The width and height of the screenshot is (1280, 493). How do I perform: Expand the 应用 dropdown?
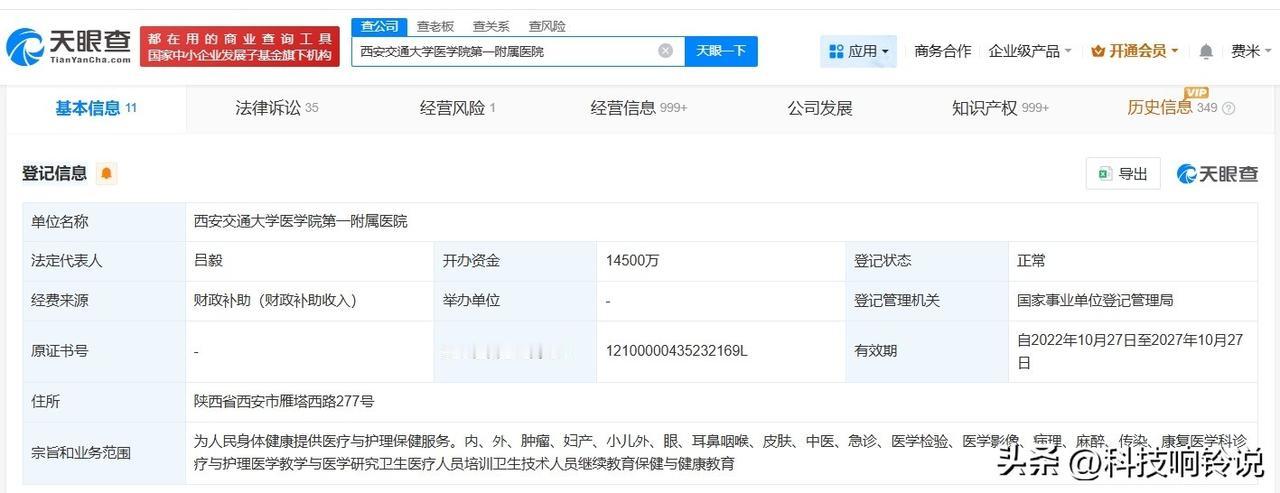coord(858,51)
